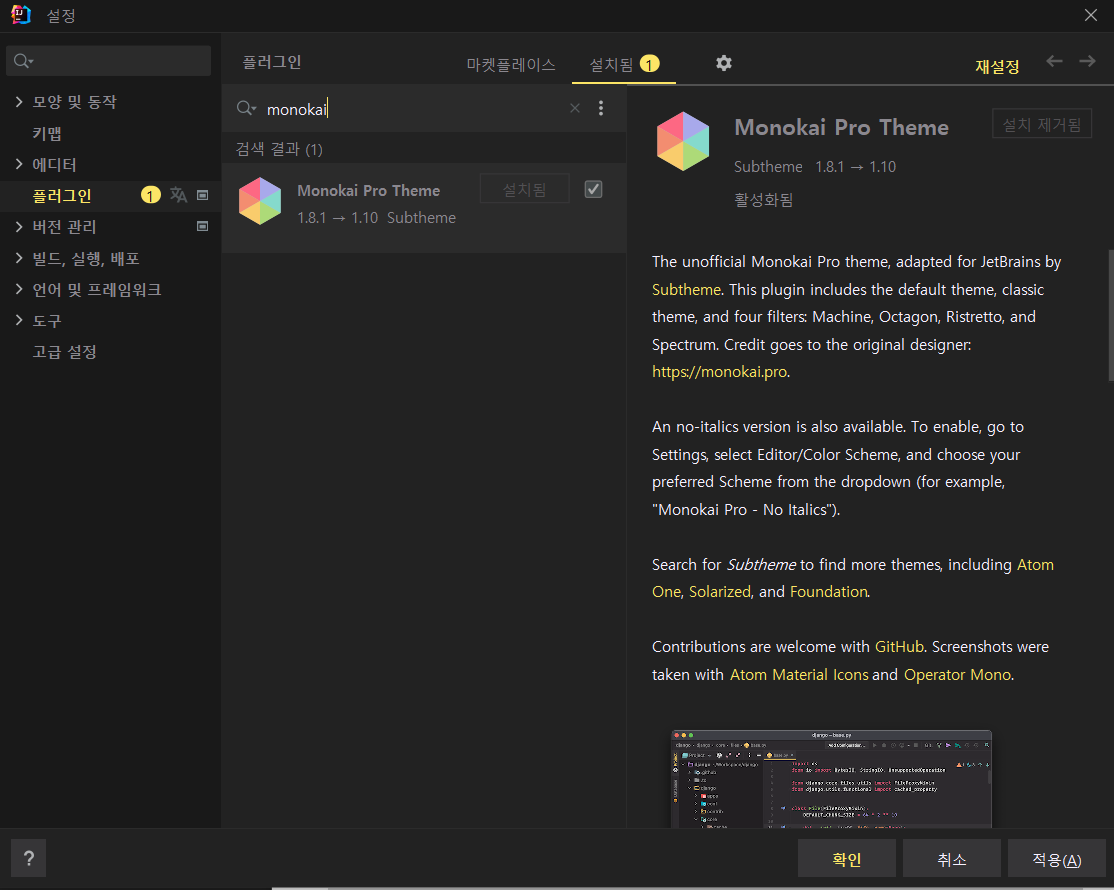Click the 검색 결과 (1) heading
This screenshot has height=890, width=1114.
coord(279,149)
